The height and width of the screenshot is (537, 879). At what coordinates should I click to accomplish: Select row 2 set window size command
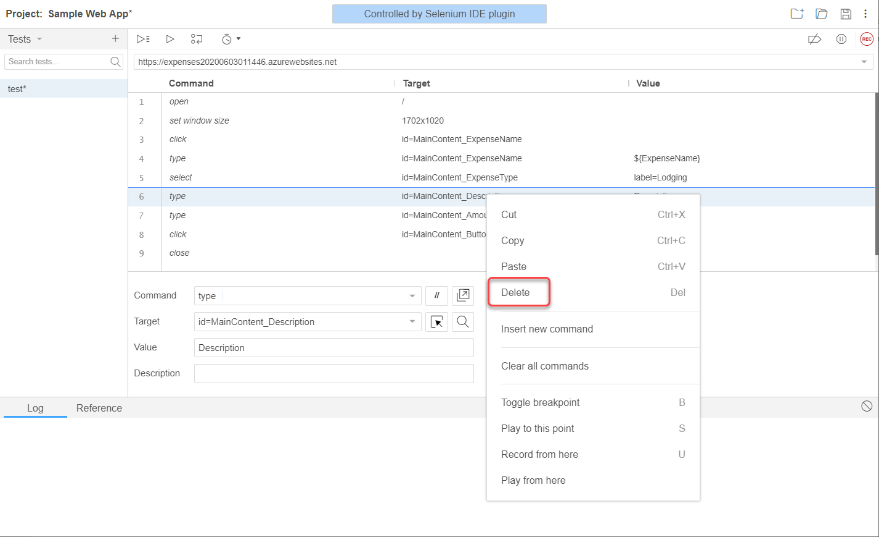tap(501, 121)
